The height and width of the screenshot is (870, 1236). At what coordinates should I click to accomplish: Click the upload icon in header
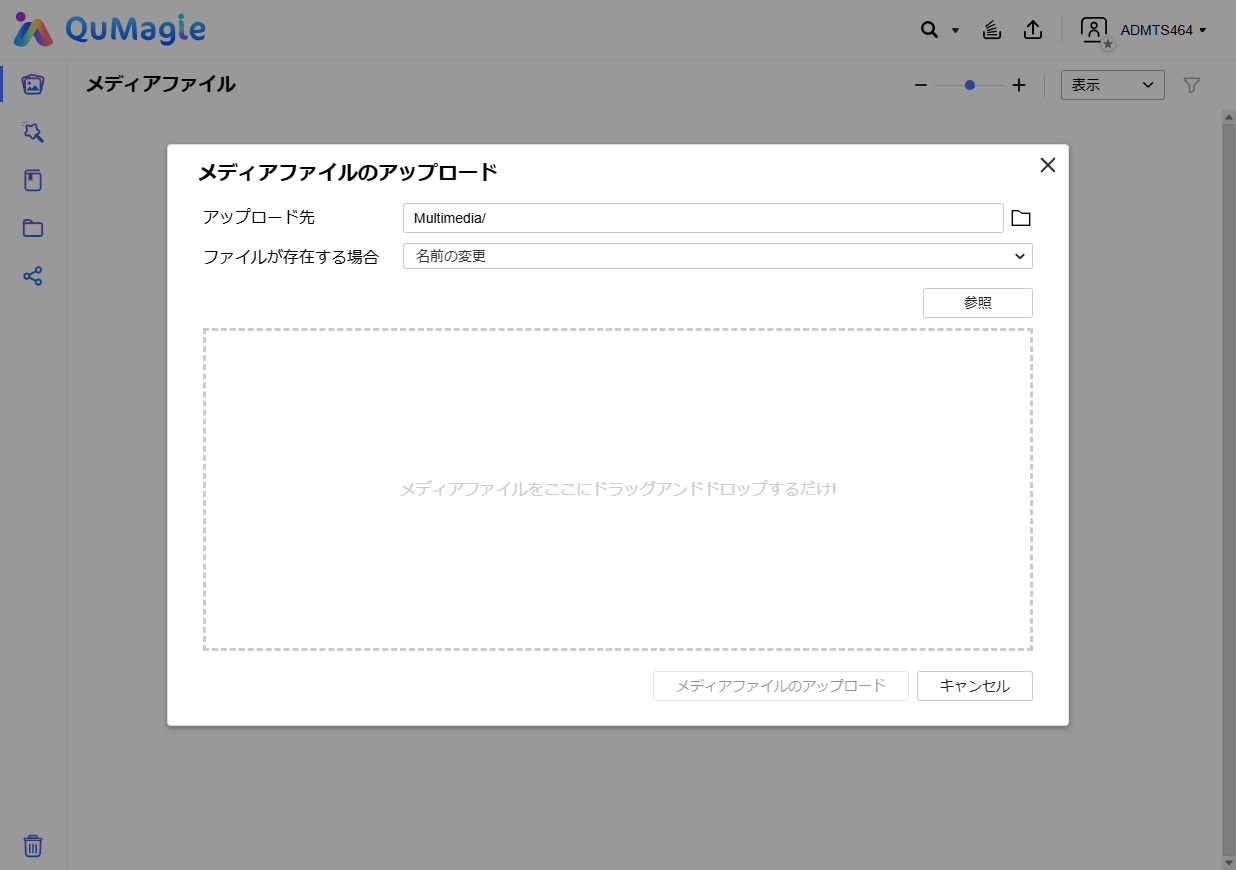(x=1033, y=30)
